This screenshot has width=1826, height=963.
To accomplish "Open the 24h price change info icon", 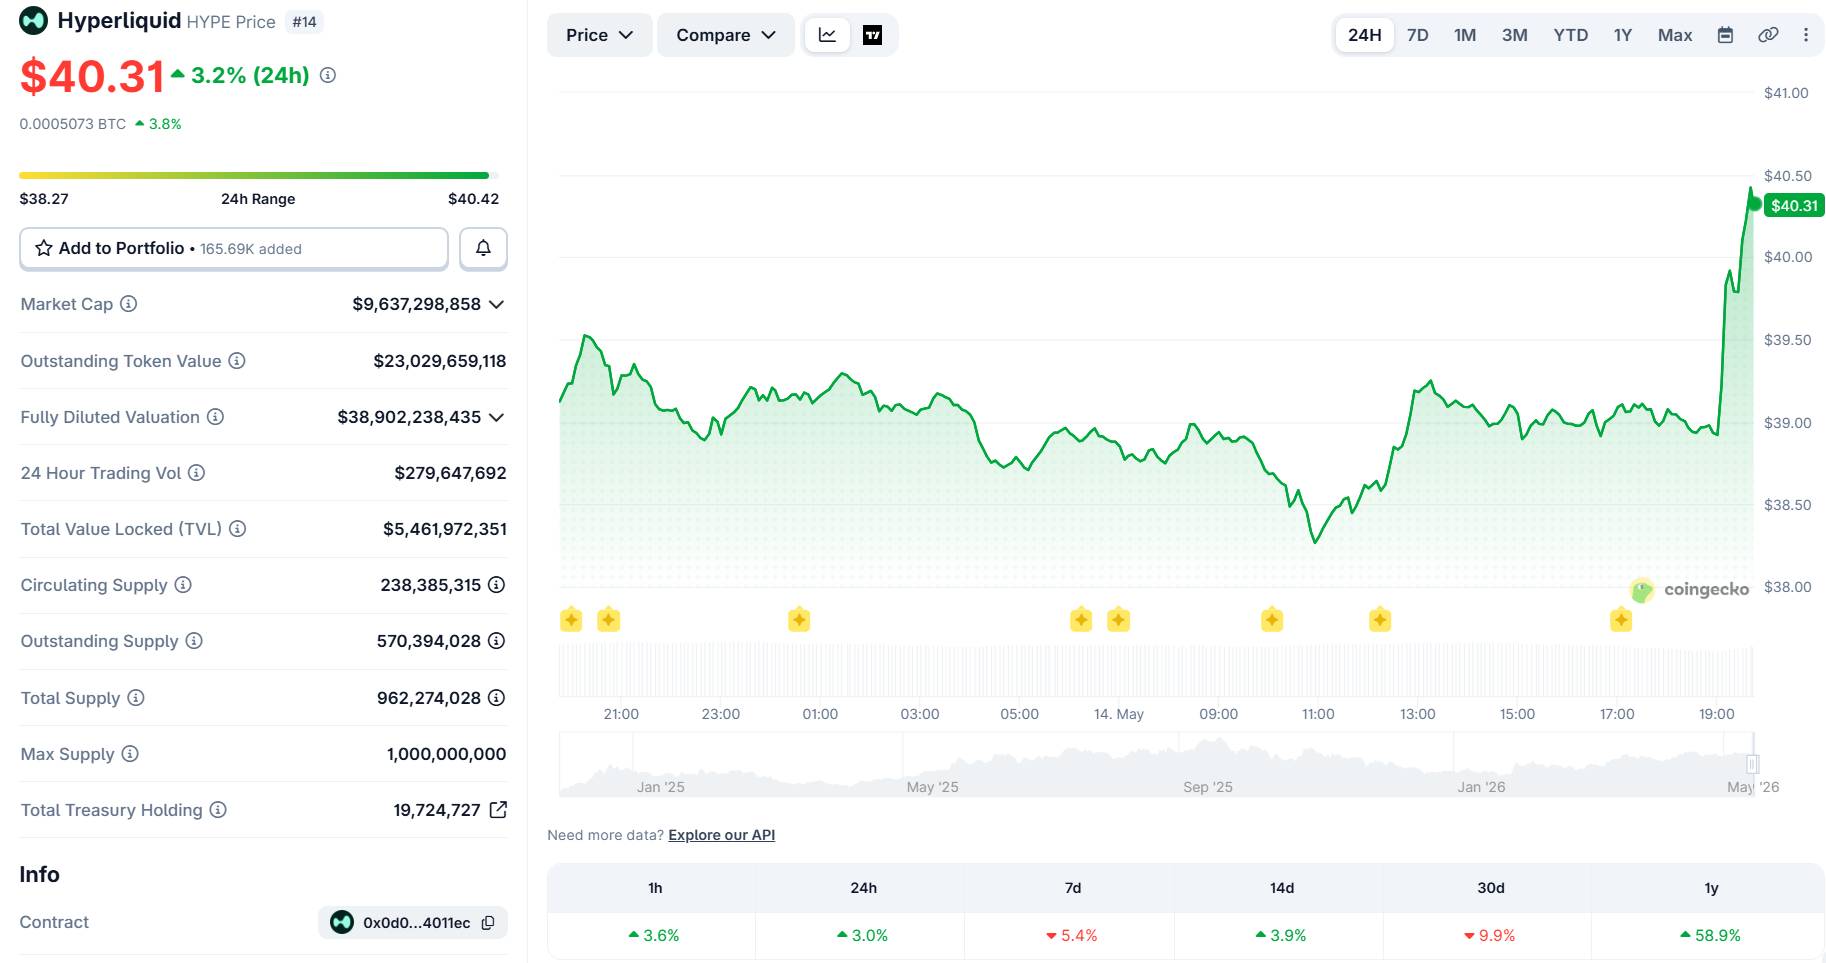I will [x=328, y=75].
